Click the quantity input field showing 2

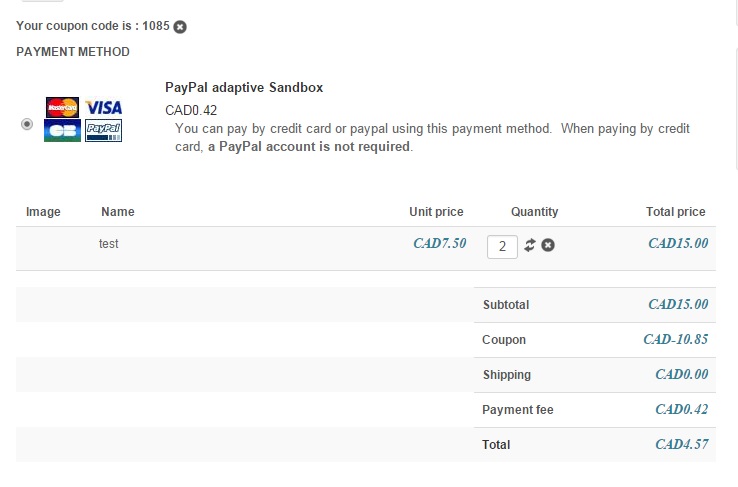502,246
